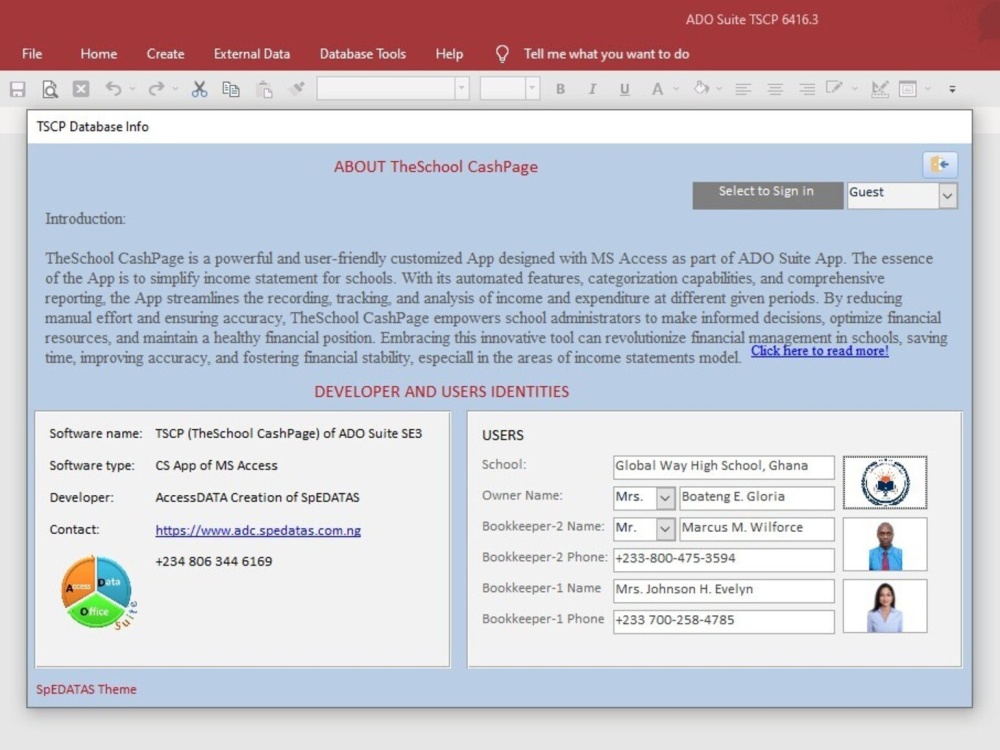The height and width of the screenshot is (750, 1000).
Task: Click the Bookkeeper-1 Name field
Action: (724, 591)
